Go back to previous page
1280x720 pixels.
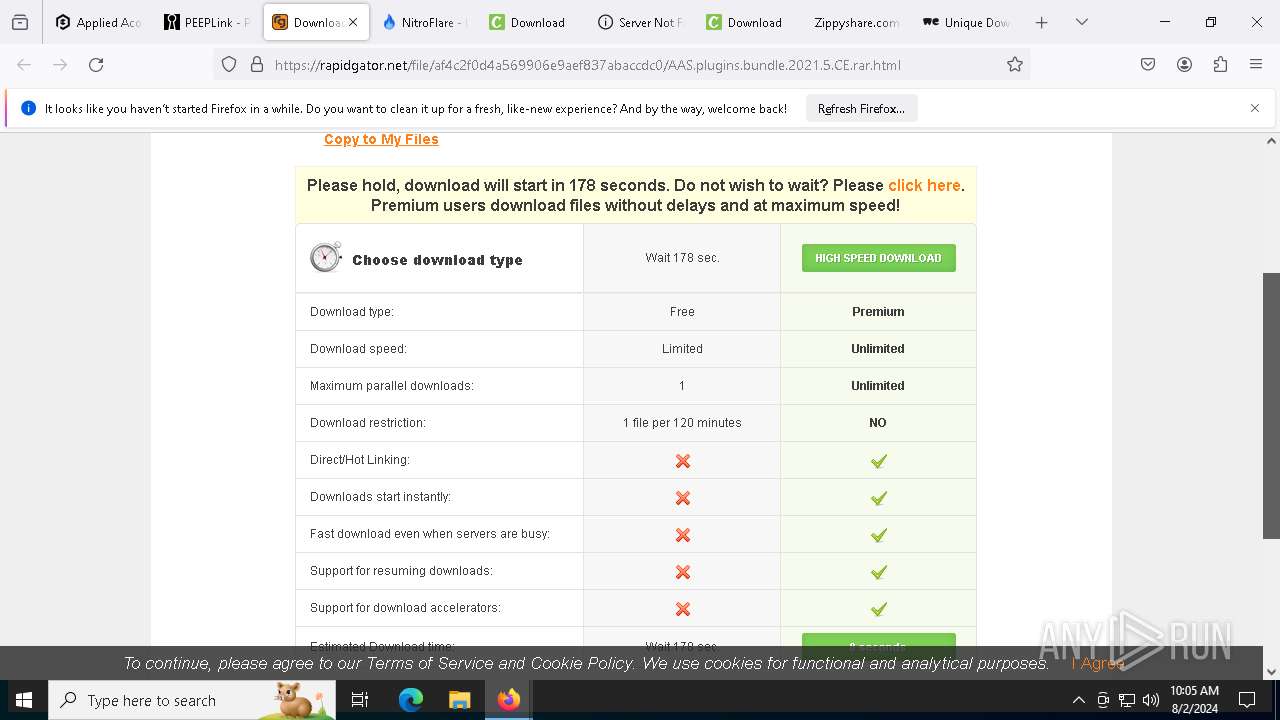click(x=24, y=64)
